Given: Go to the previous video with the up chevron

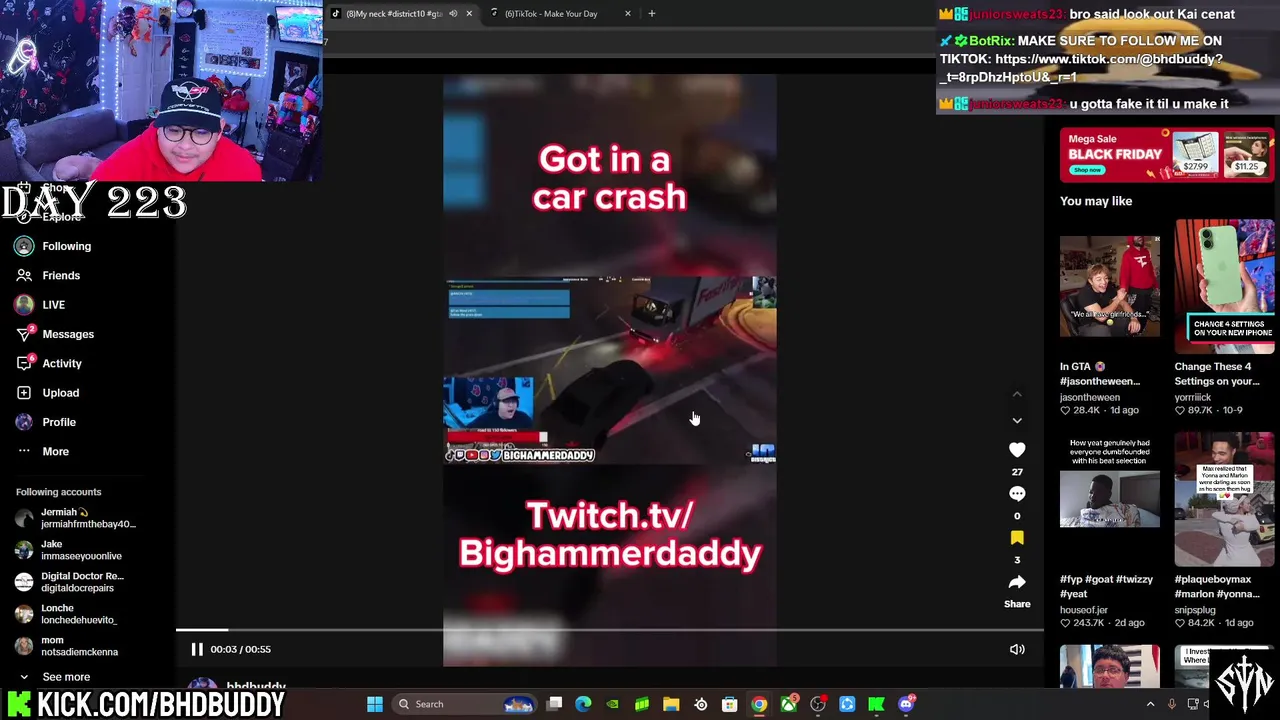Looking at the screenshot, I should tap(1017, 395).
